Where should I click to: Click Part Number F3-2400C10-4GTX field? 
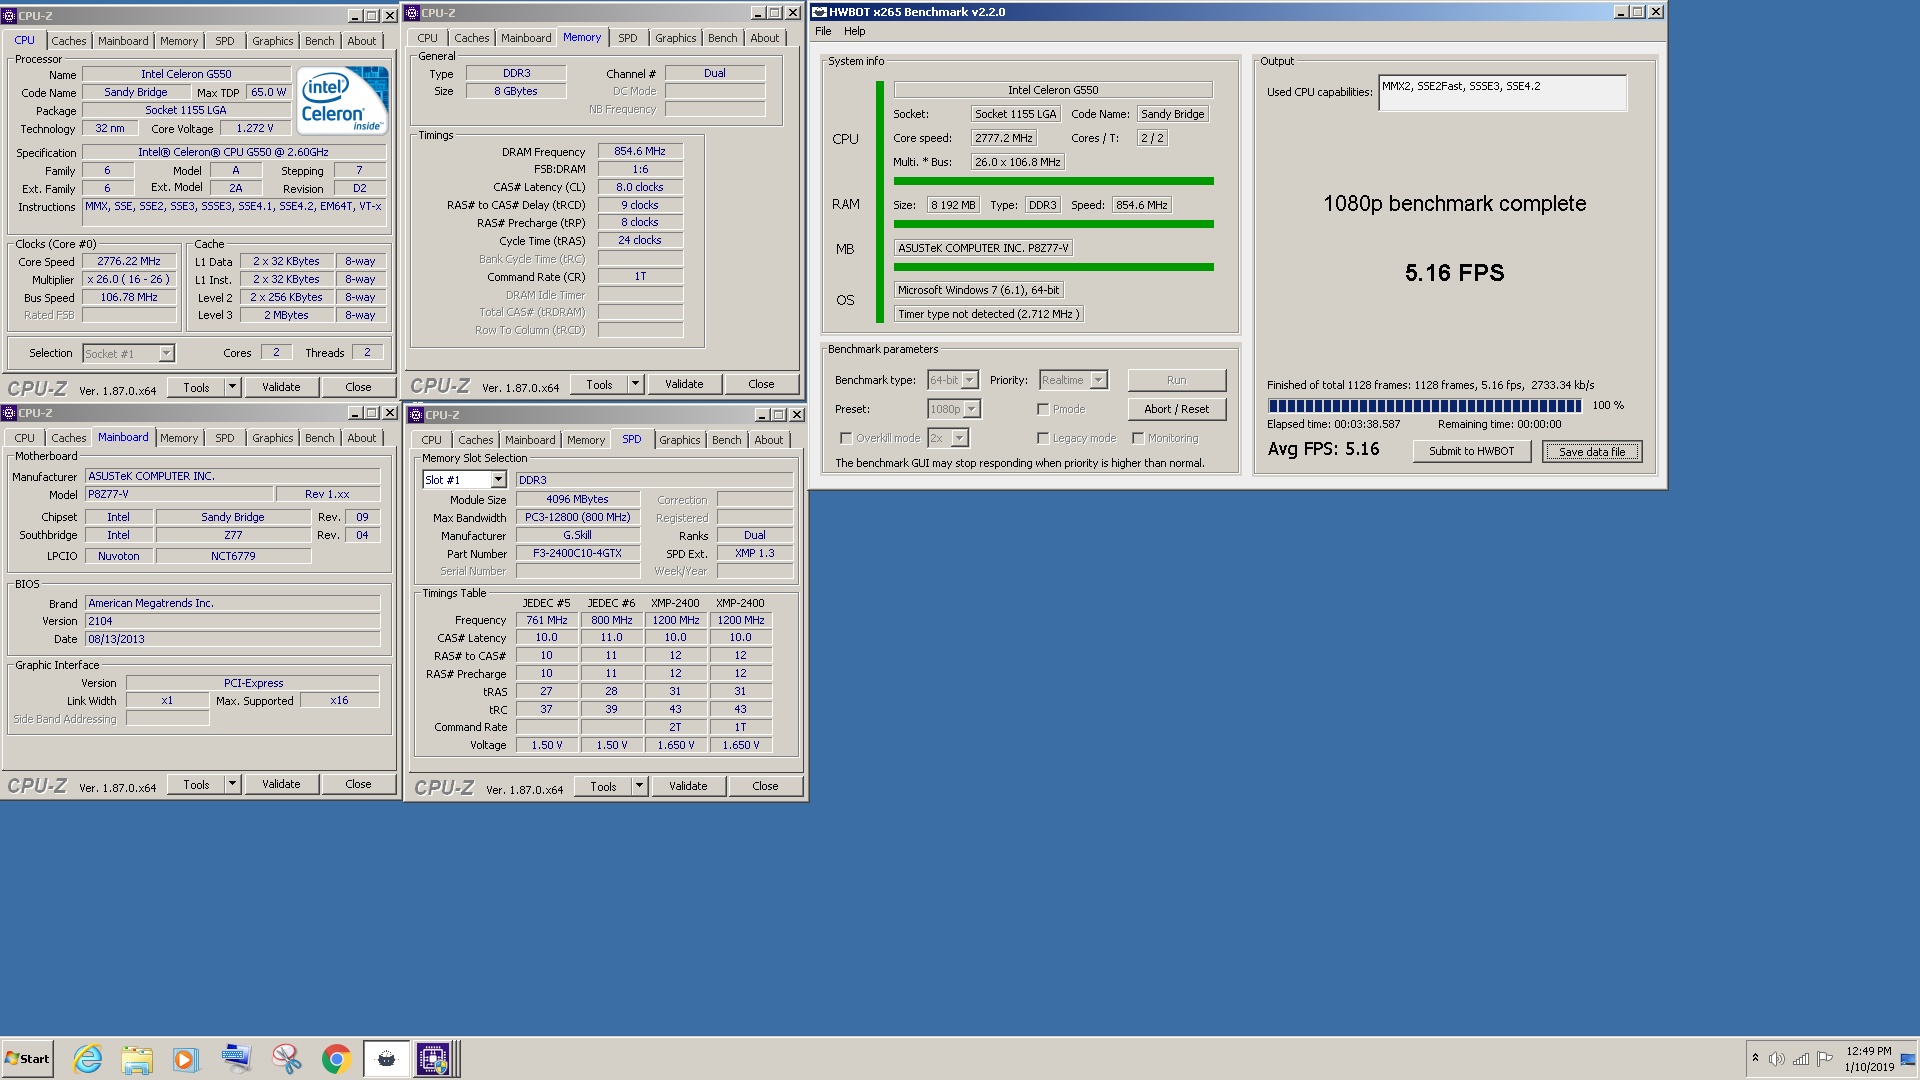(577, 553)
